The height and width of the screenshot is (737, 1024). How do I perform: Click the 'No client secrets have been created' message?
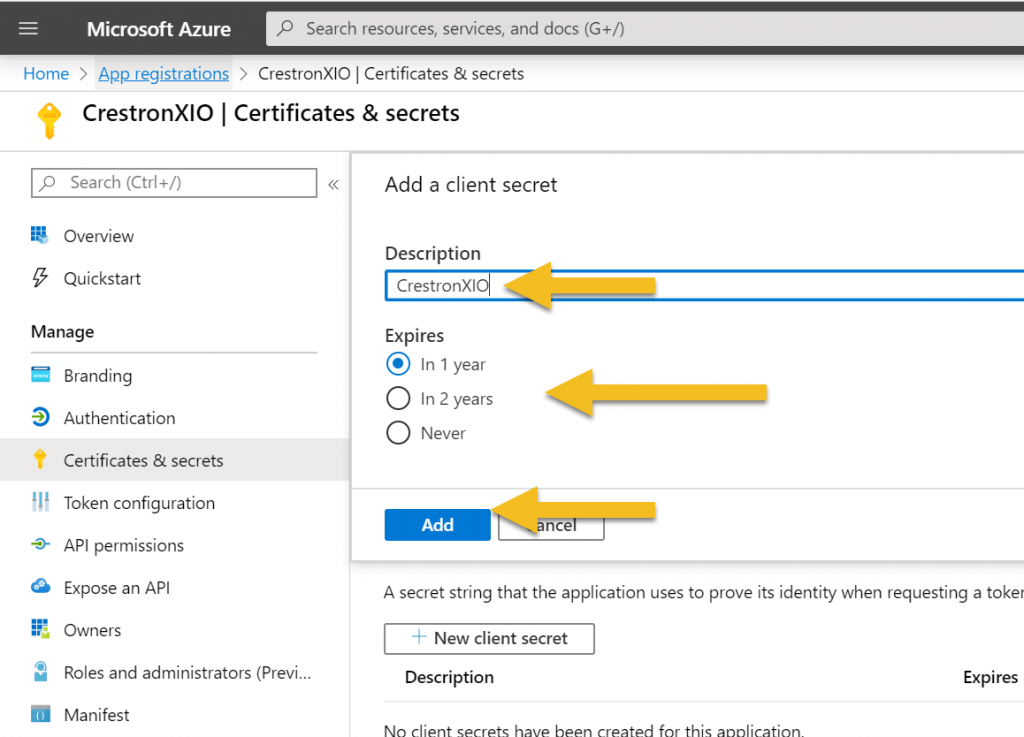coord(594,730)
